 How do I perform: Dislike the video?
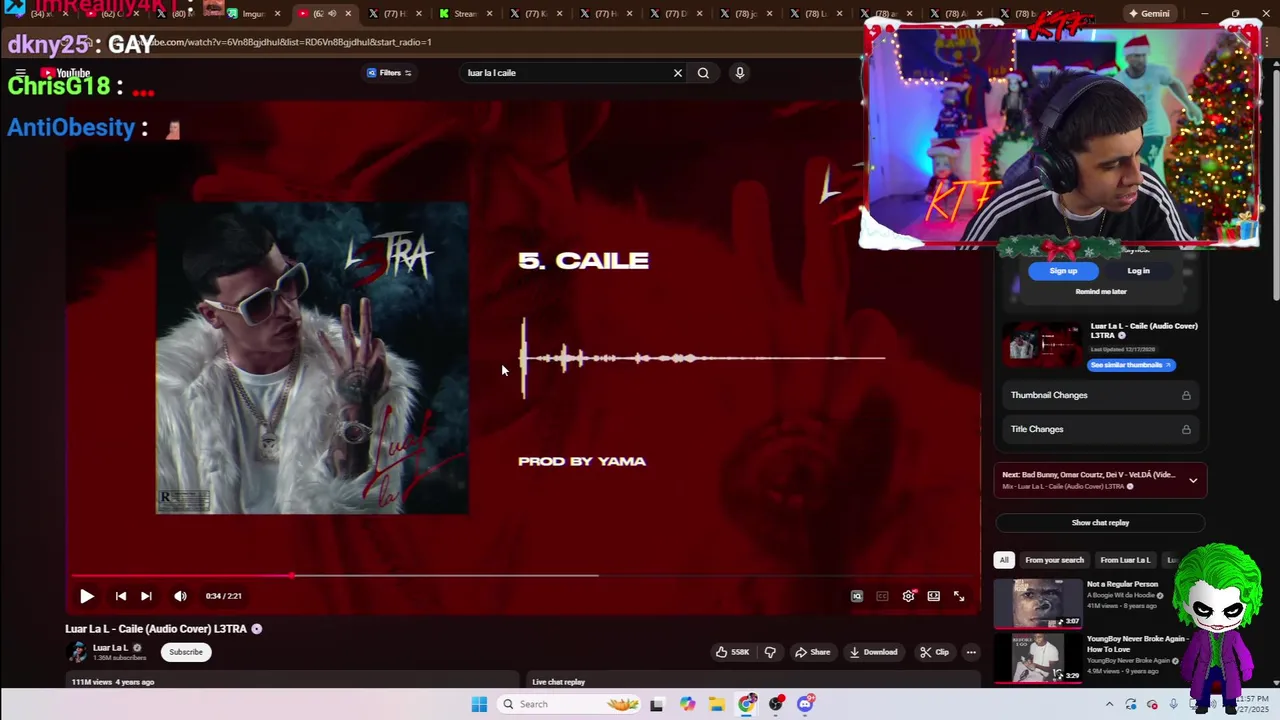coord(770,652)
